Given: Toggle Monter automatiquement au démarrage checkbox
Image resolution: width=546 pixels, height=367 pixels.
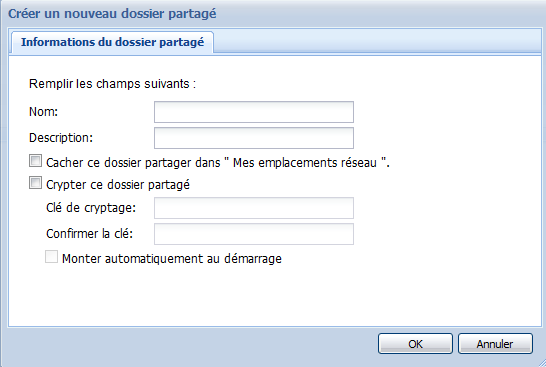Looking at the screenshot, I should tap(52, 257).
